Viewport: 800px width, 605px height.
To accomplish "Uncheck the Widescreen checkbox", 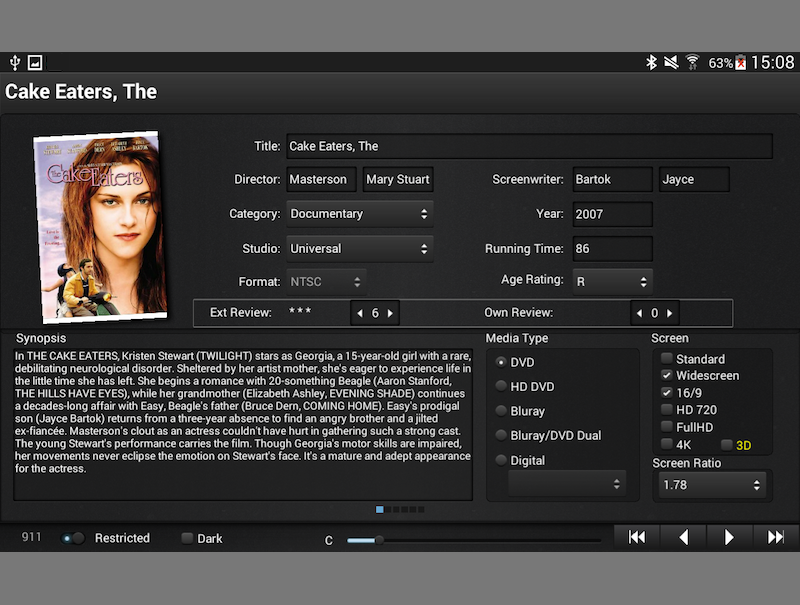I will (x=667, y=376).
